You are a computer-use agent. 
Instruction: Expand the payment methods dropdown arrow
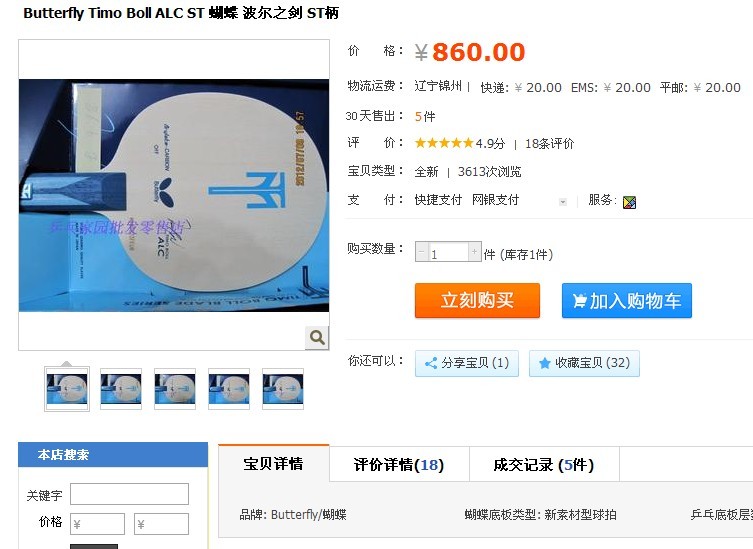tap(563, 202)
